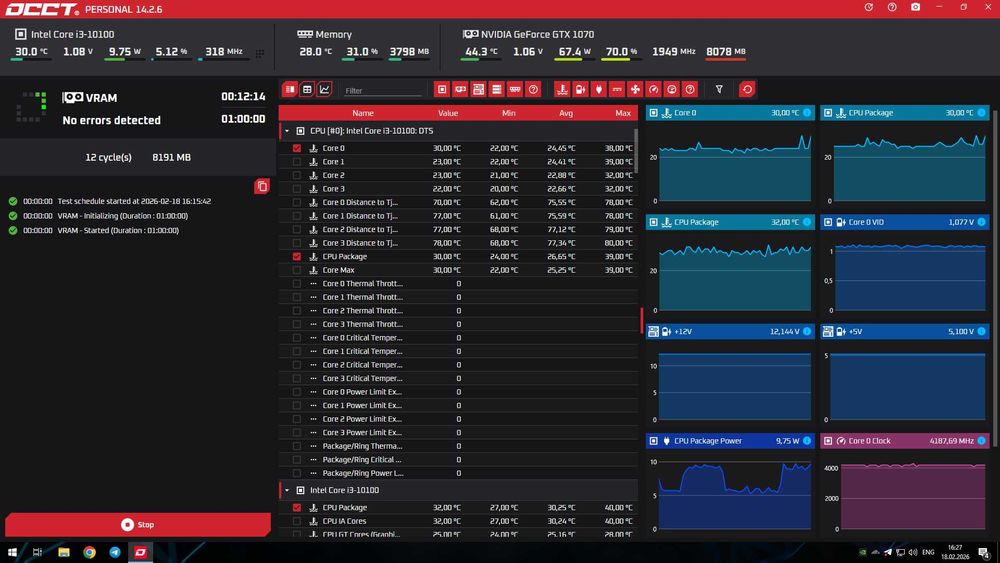This screenshot has width=1000, height=563.
Task: Switch to the table-only monitoring view
Action: (x=307, y=89)
